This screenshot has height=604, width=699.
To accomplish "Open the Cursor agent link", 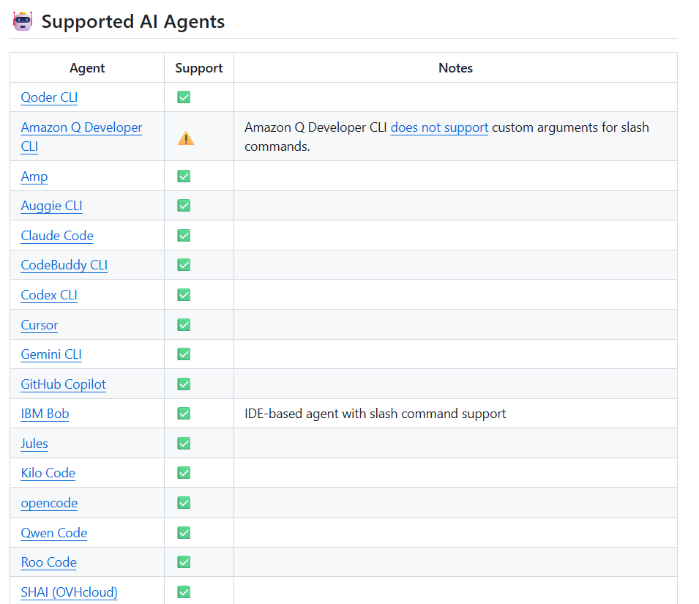I will coord(39,325).
